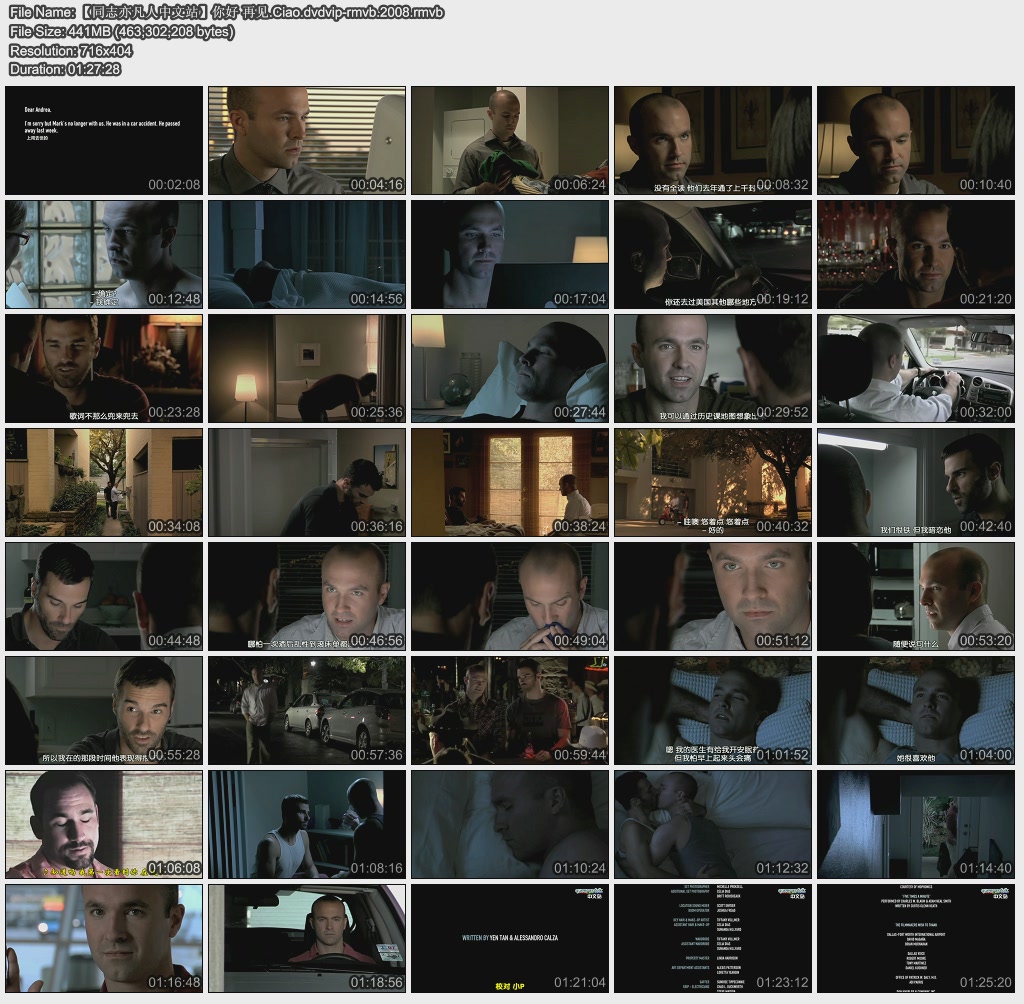Click the Duration 01:27:28 text
This screenshot has height=1004, width=1024.
(x=65, y=69)
